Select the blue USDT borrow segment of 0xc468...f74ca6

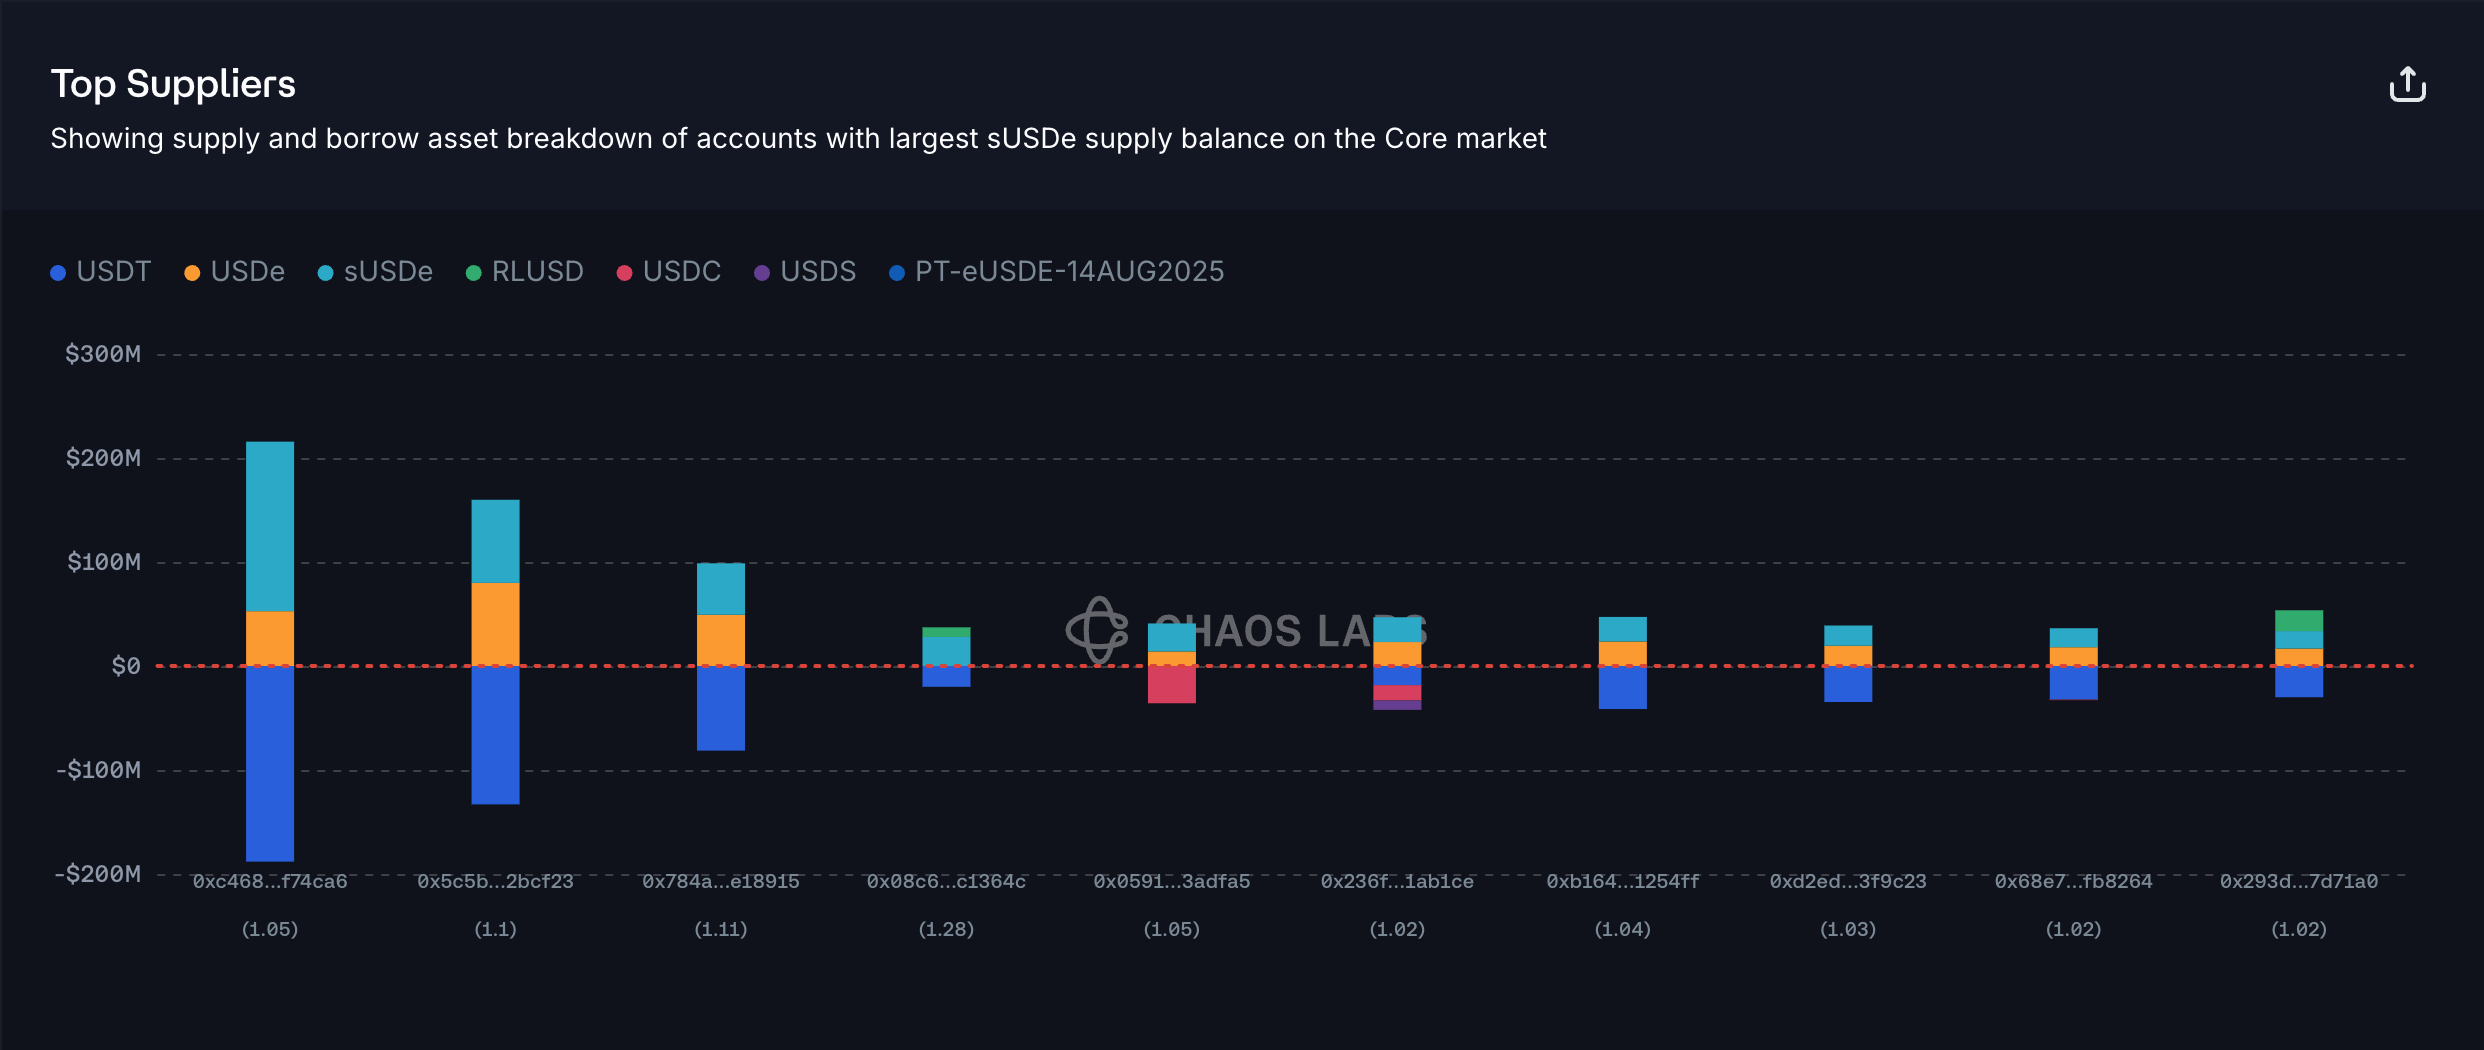pos(270,764)
